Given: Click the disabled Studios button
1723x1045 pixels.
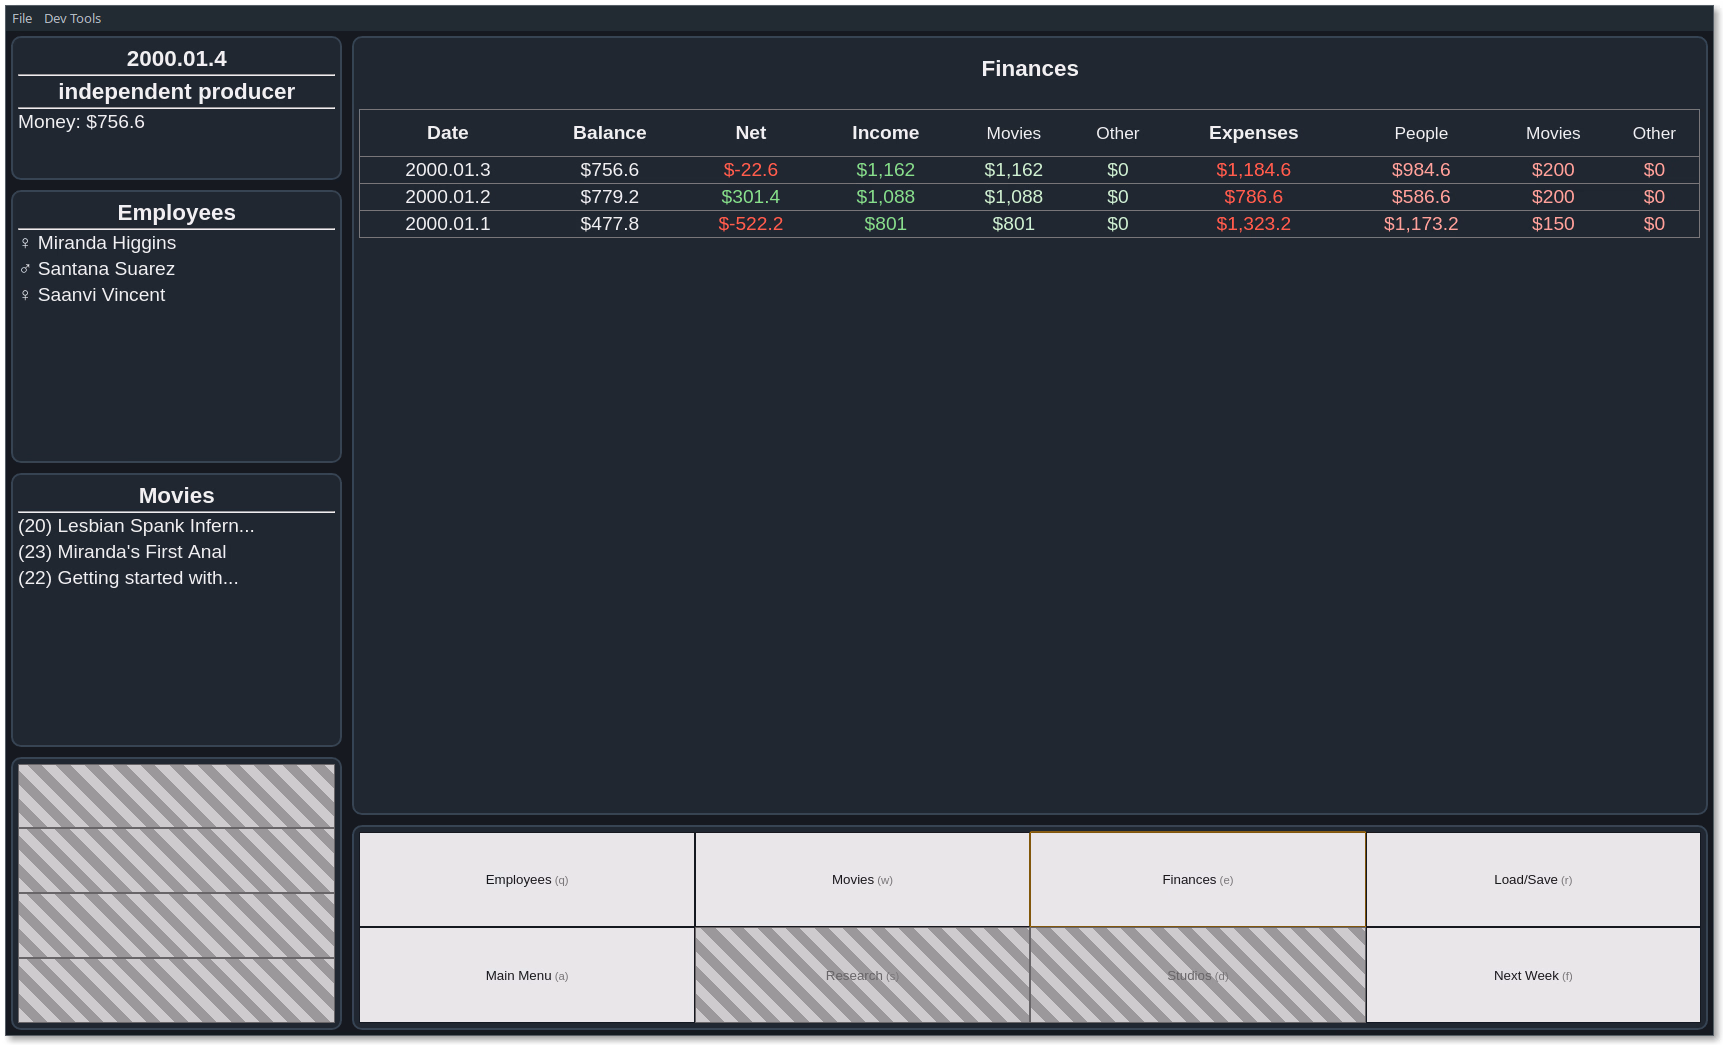Looking at the screenshot, I should [1198, 975].
